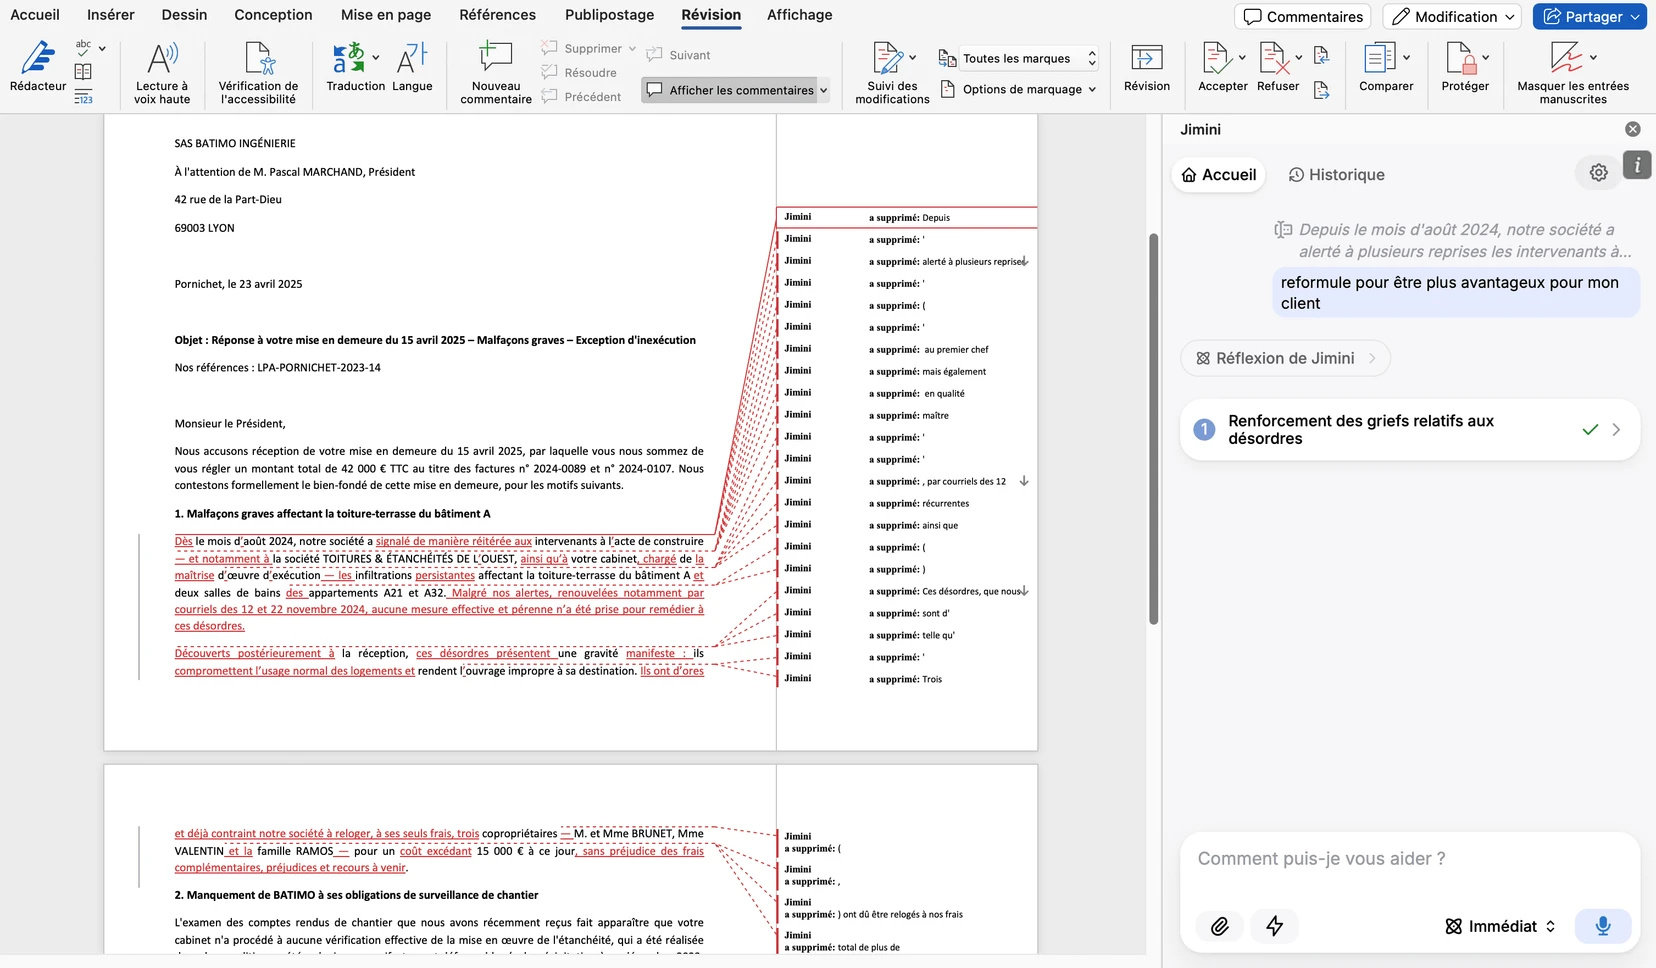This screenshot has height=968, width=1656.
Task: Add a Nouveau commentaire
Action: [496, 72]
